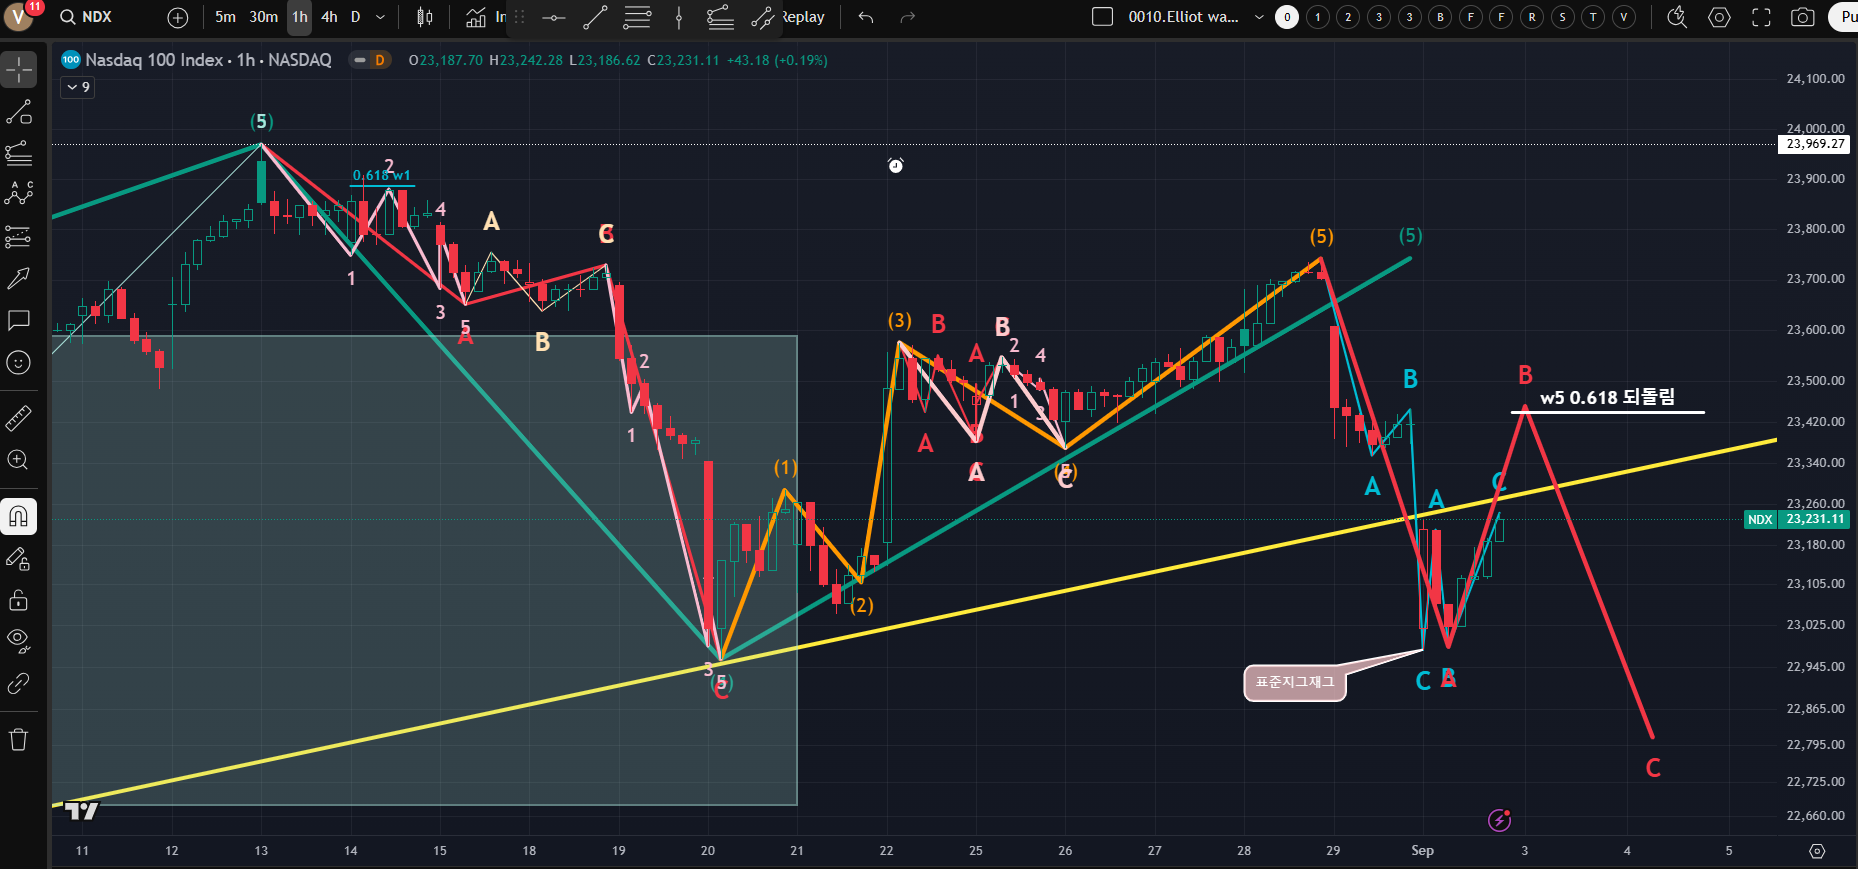Expand the collapsed indicator legend showing 9

coord(78,87)
